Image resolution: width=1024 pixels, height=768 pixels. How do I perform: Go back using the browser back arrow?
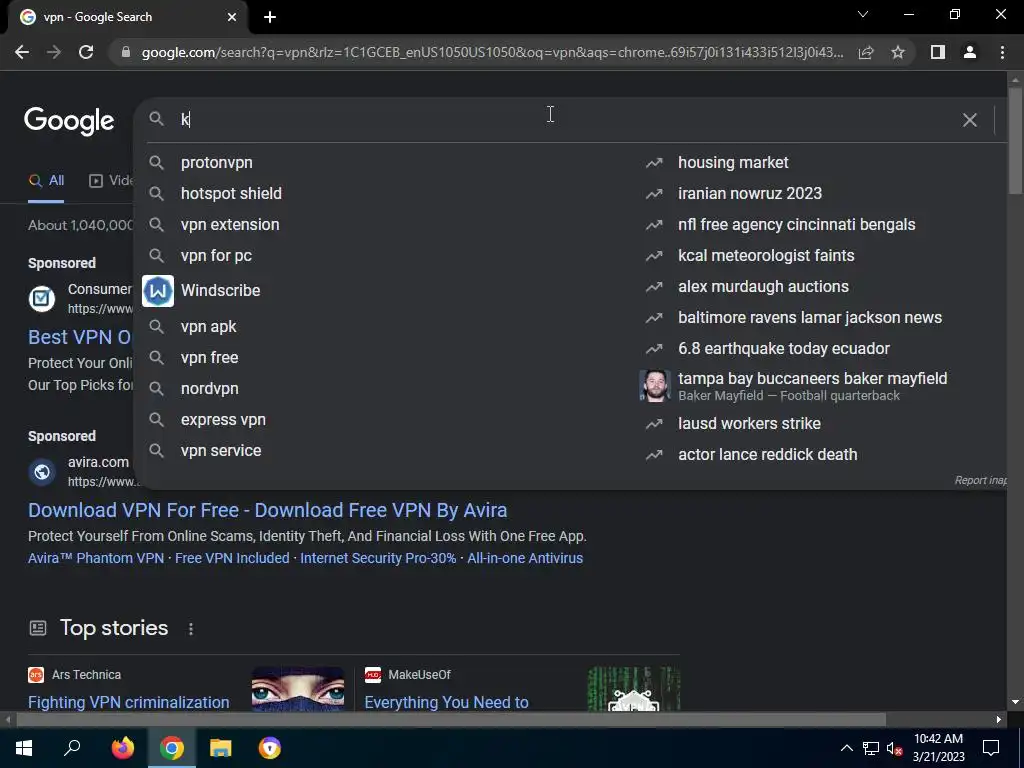[x=22, y=52]
